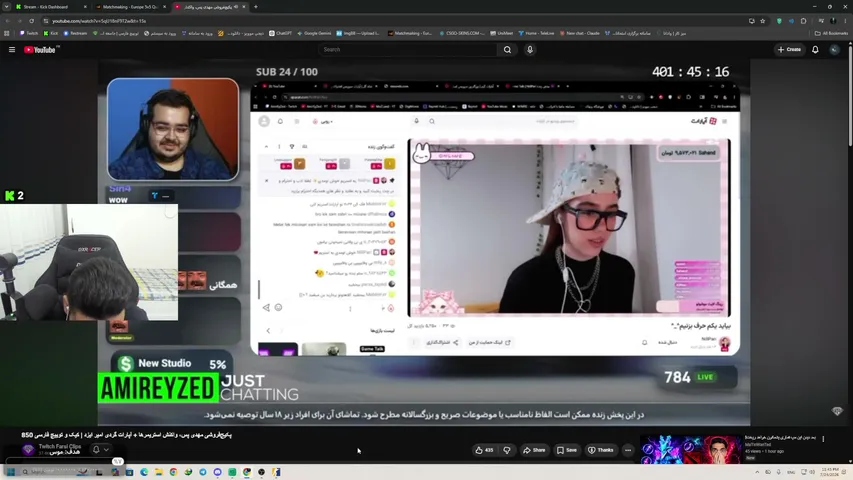Open the taskbar clock and date

pos(830,472)
